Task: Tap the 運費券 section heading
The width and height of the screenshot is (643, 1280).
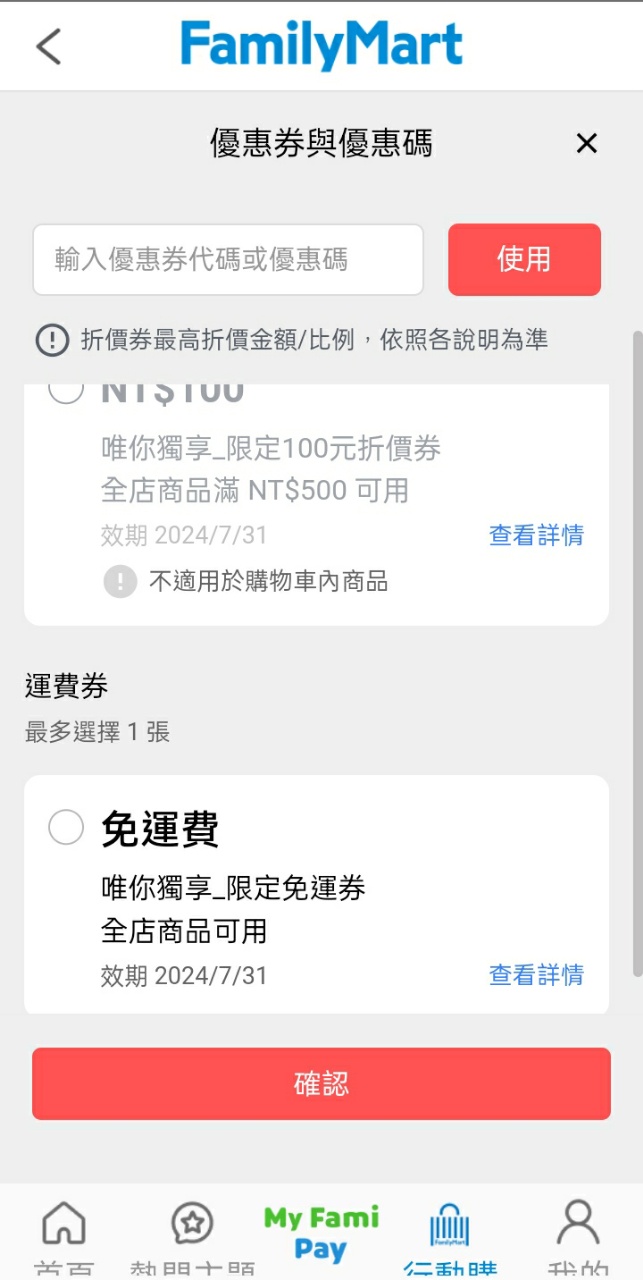Action: point(66,686)
